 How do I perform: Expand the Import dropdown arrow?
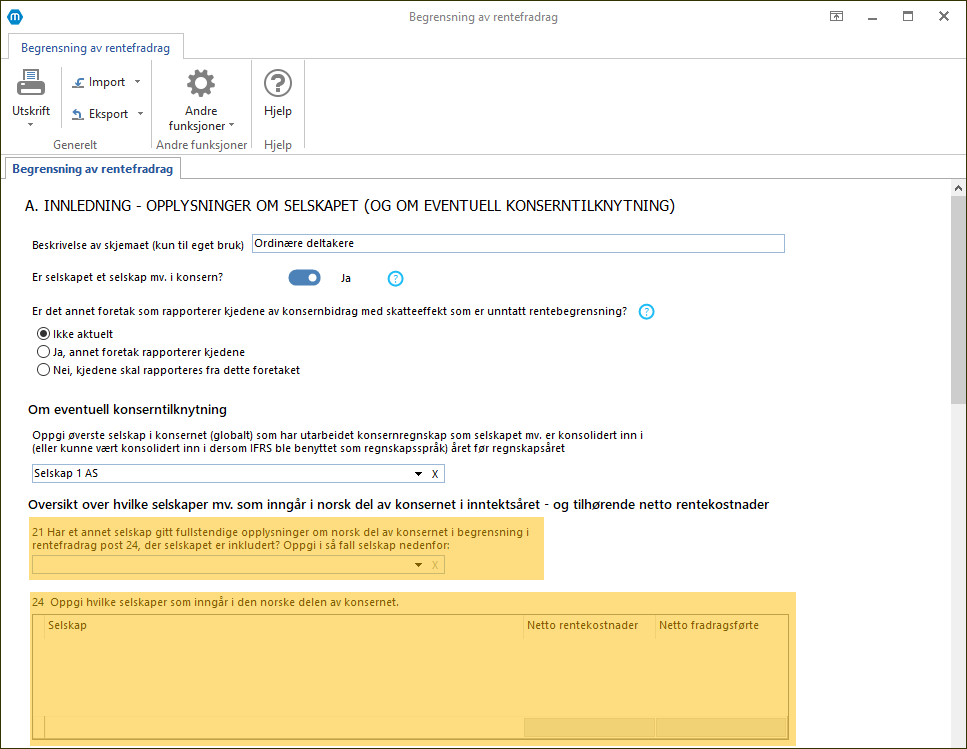pos(138,82)
